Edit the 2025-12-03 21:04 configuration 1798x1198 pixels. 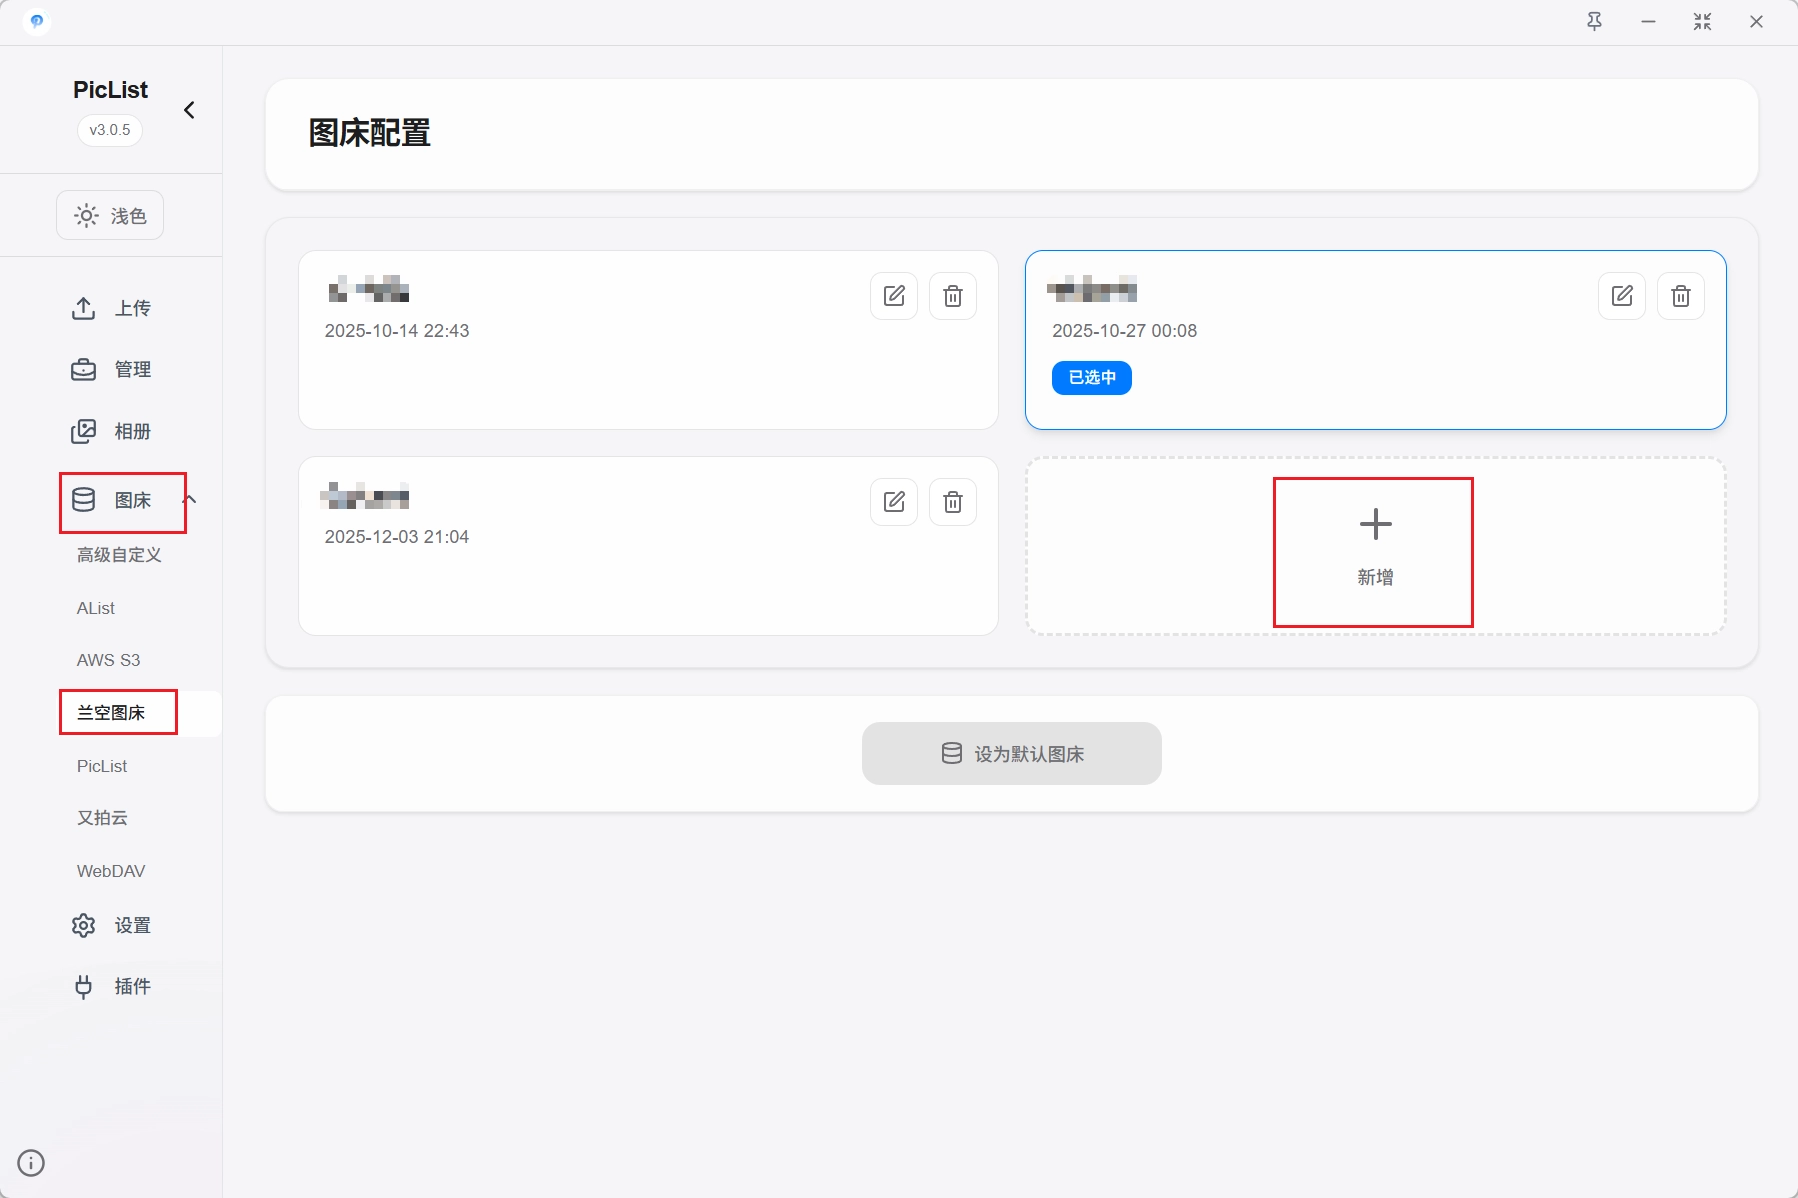click(x=894, y=502)
